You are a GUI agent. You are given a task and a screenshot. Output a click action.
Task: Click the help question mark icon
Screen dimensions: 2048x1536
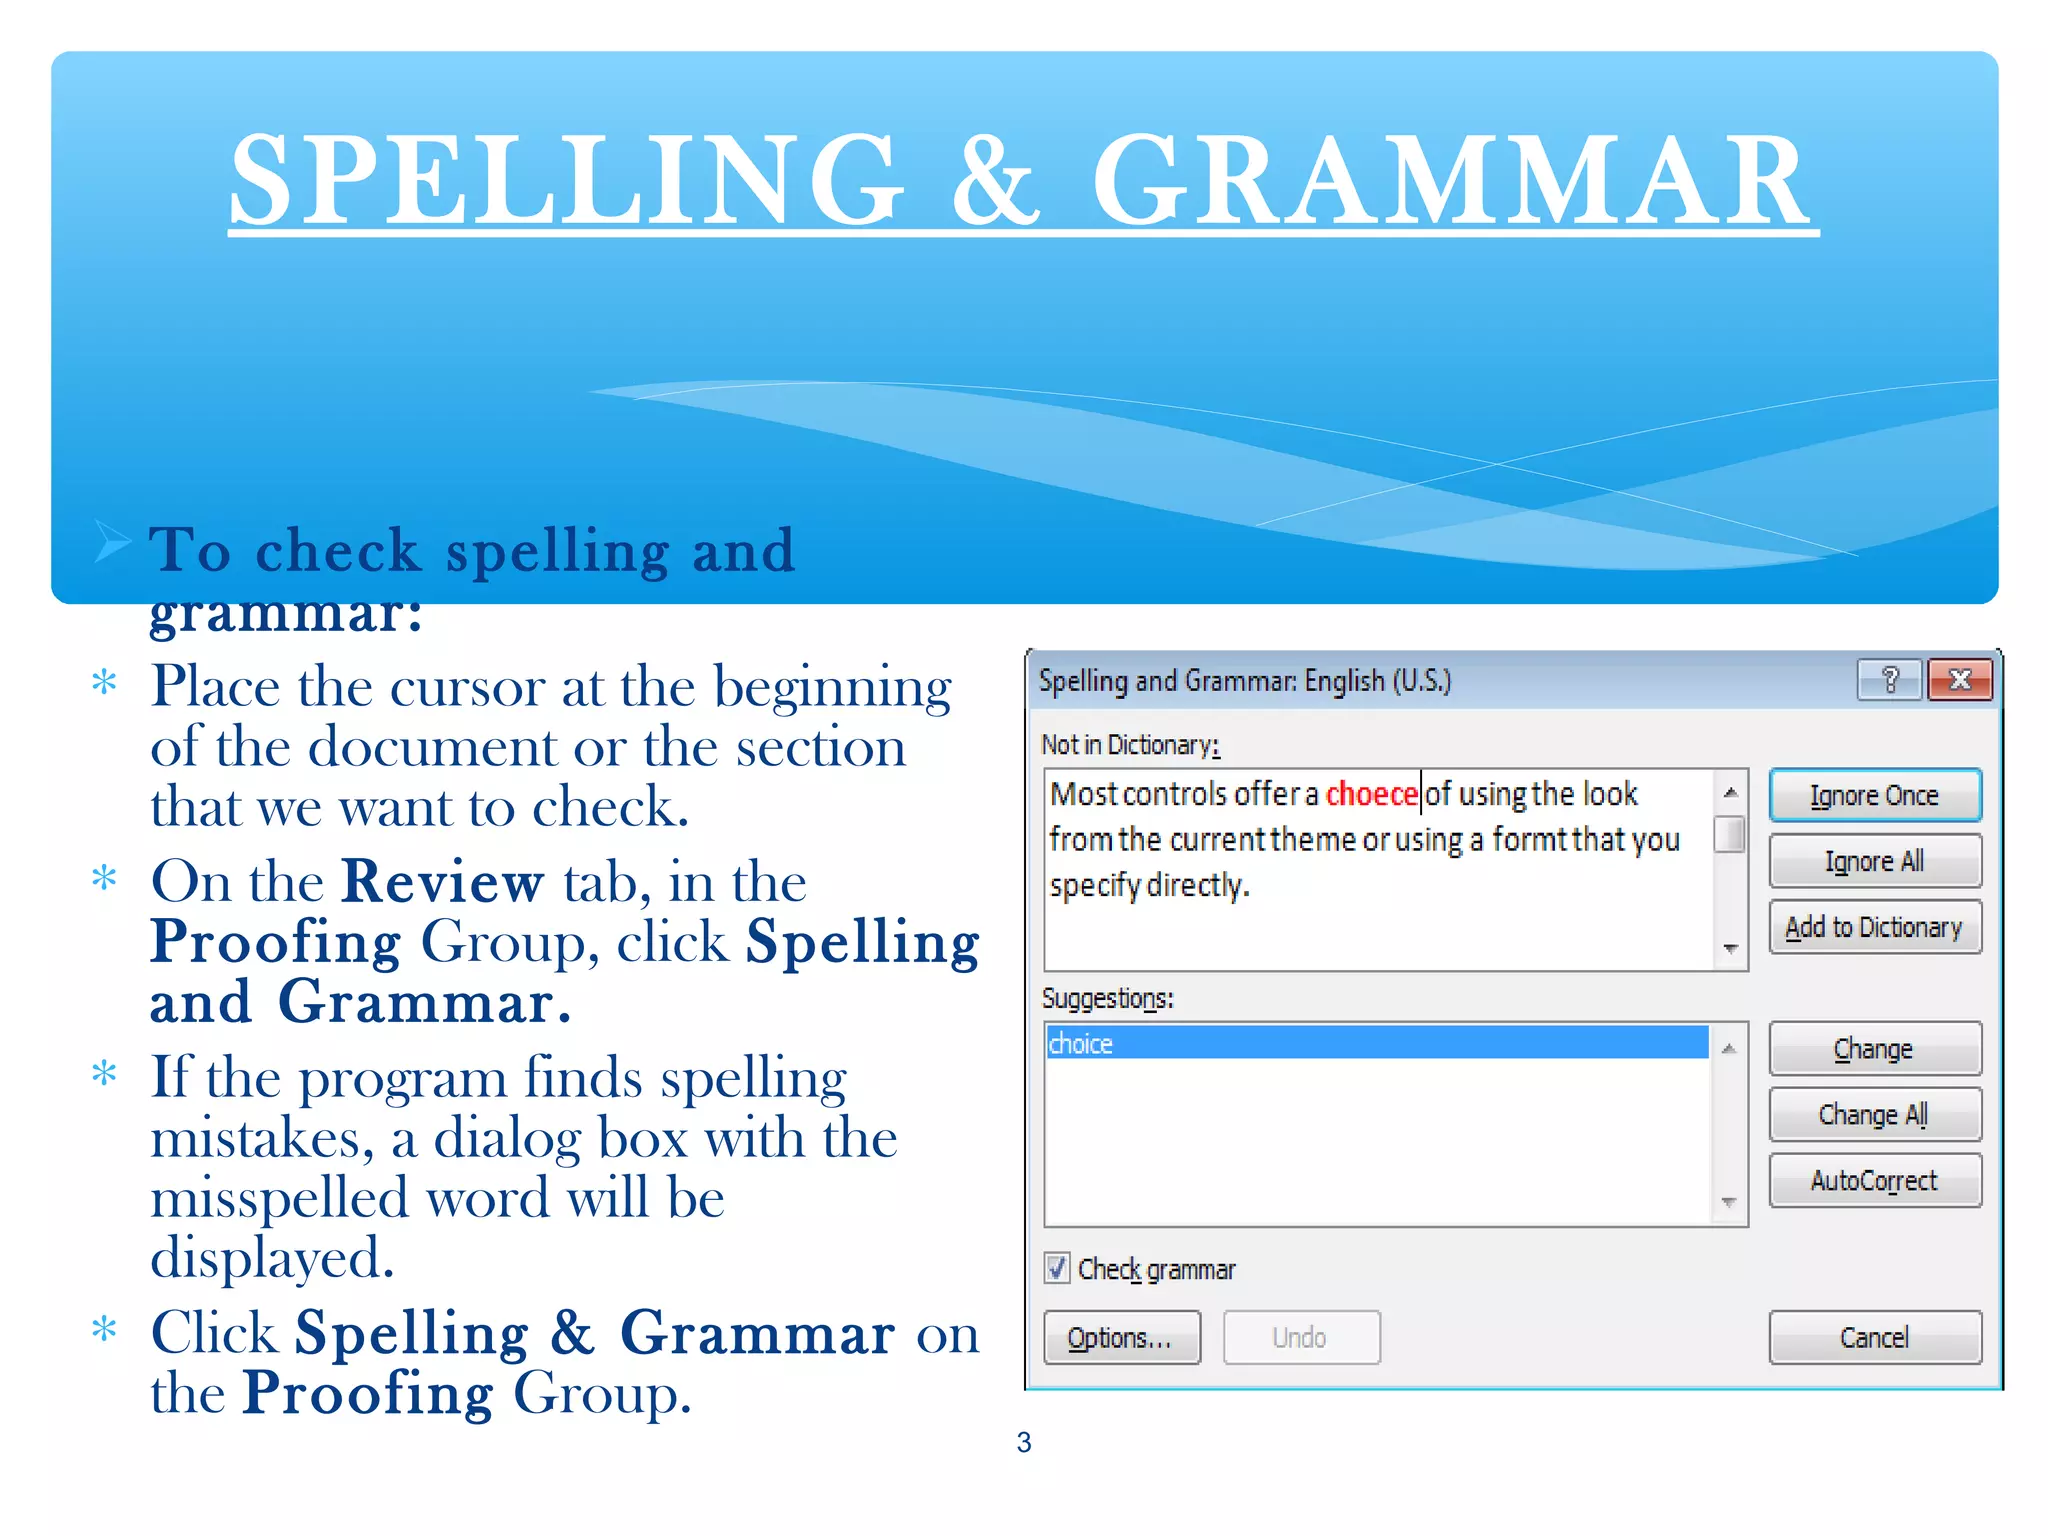1890,680
